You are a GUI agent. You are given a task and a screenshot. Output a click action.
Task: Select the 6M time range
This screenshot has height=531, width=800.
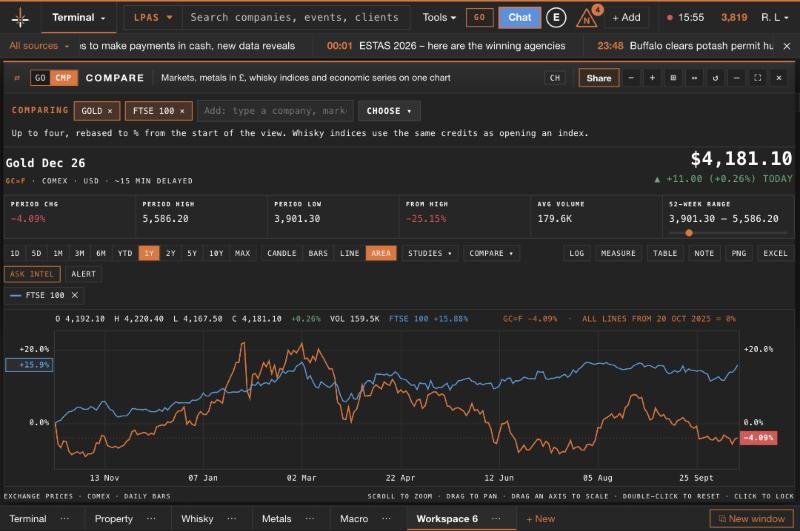pyautogui.click(x=101, y=254)
